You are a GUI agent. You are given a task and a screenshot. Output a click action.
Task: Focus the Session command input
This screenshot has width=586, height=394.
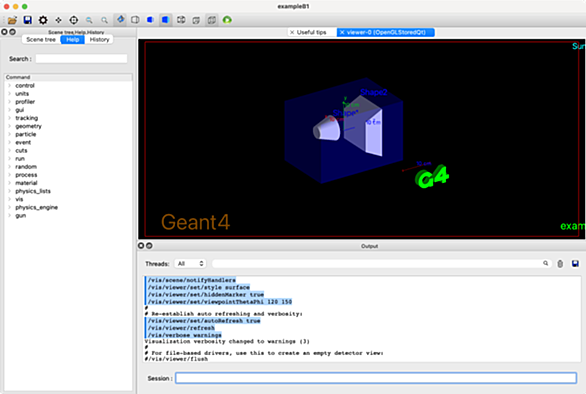point(376,378)
